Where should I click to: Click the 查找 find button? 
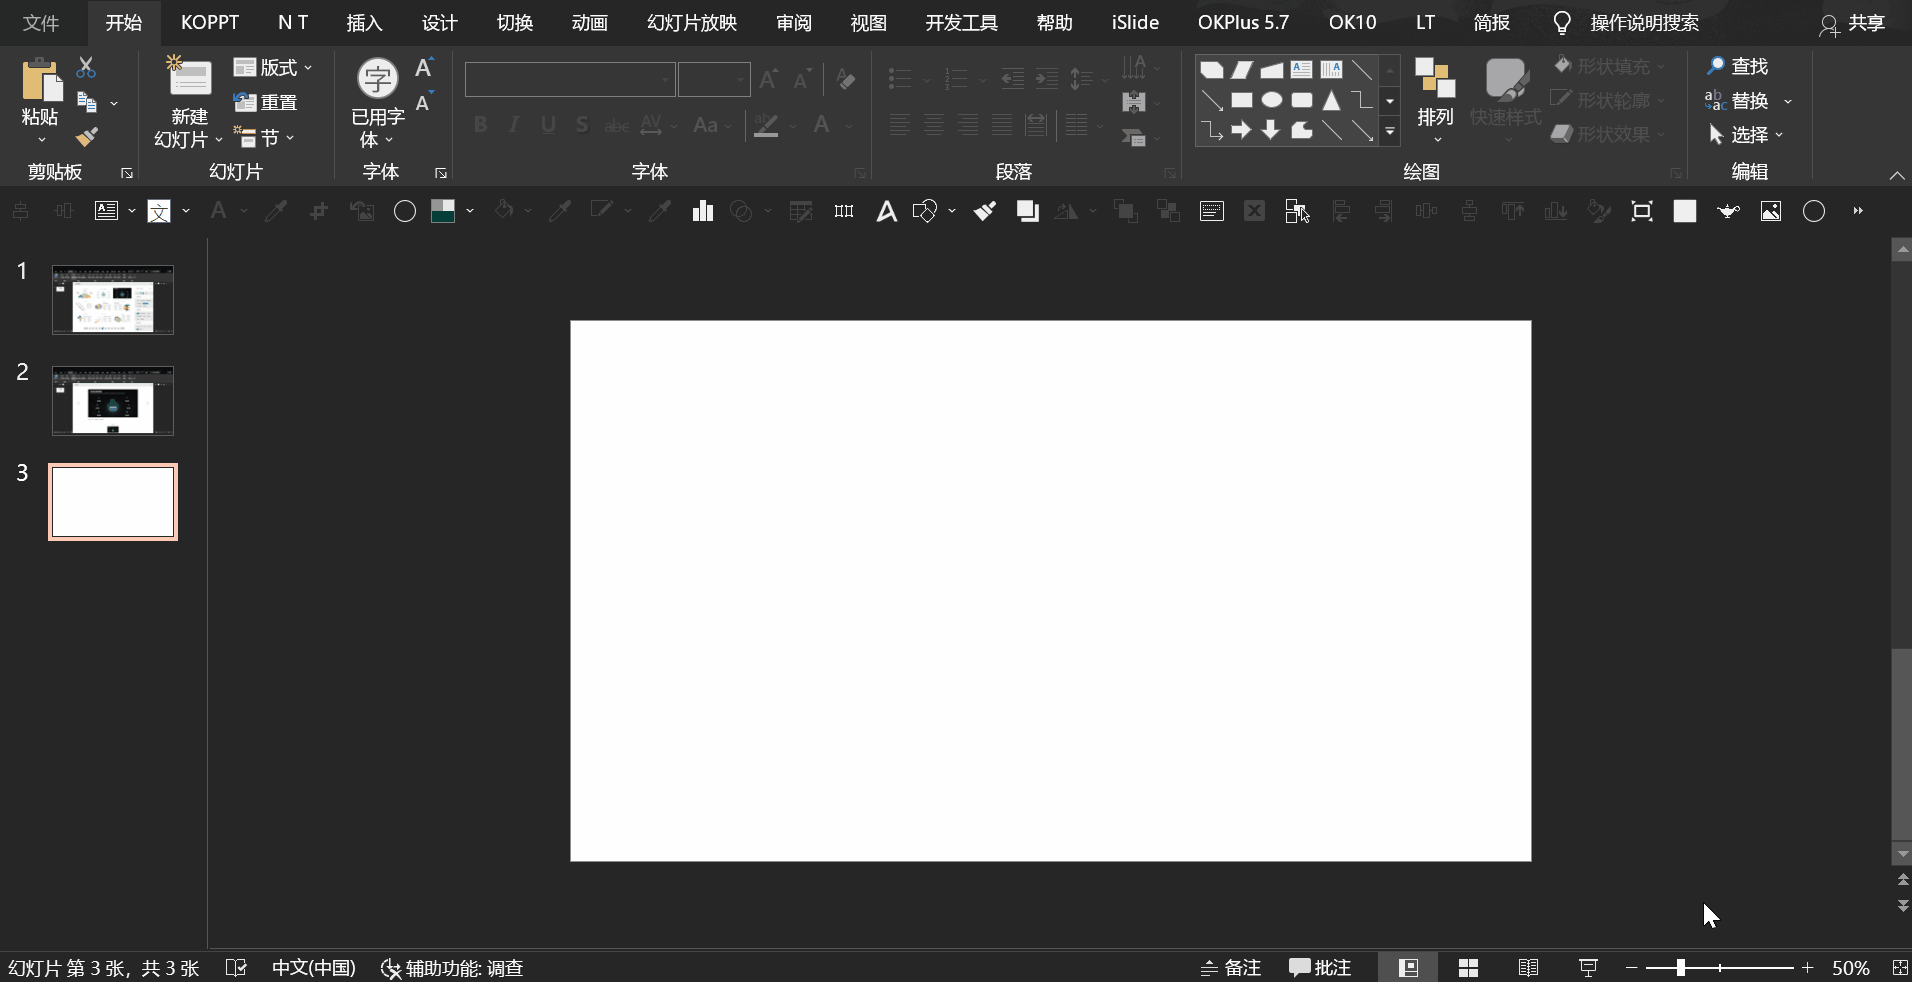pyautogui.click(x=1737, y=66)
